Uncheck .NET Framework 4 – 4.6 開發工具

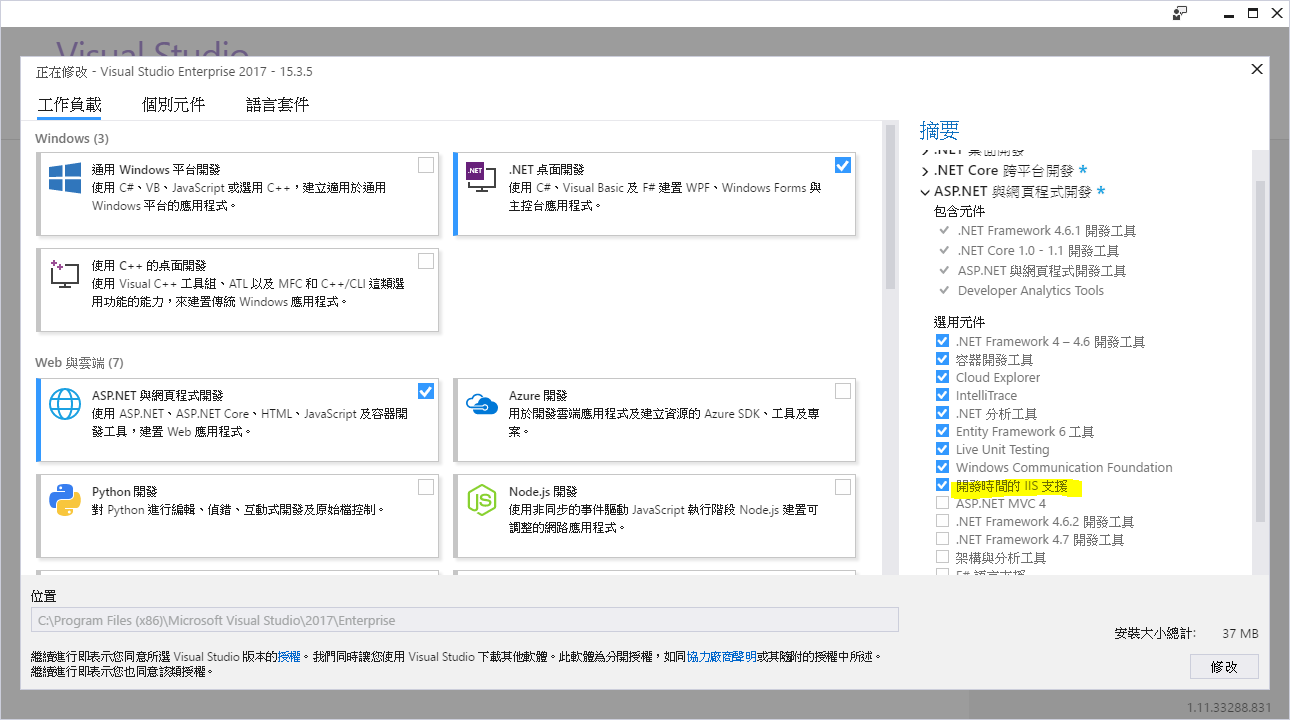[942, 341]
